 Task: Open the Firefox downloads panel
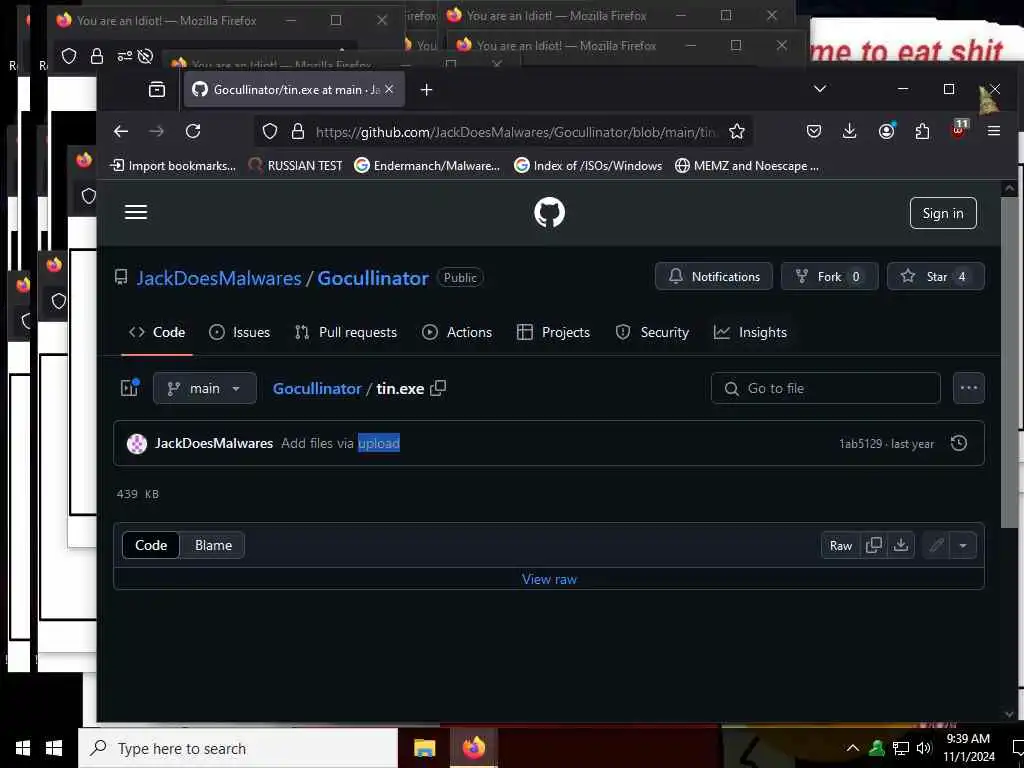click(850, 131)
